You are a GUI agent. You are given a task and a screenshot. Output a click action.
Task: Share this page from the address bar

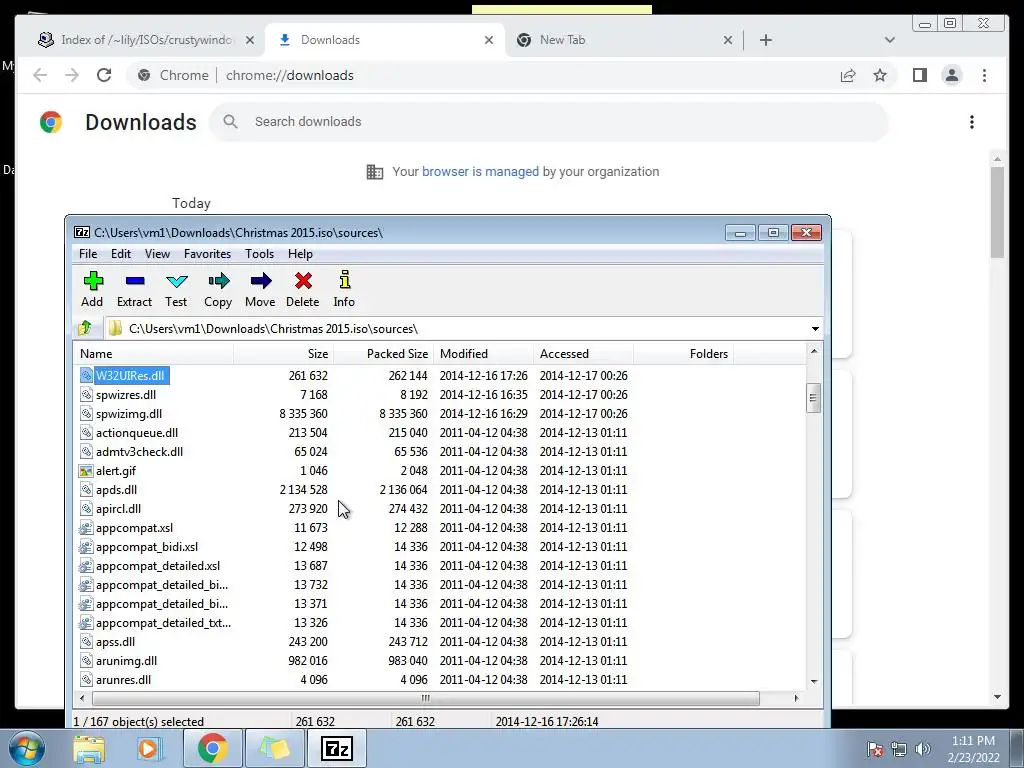pyautogui.click(x=848, y=75)
